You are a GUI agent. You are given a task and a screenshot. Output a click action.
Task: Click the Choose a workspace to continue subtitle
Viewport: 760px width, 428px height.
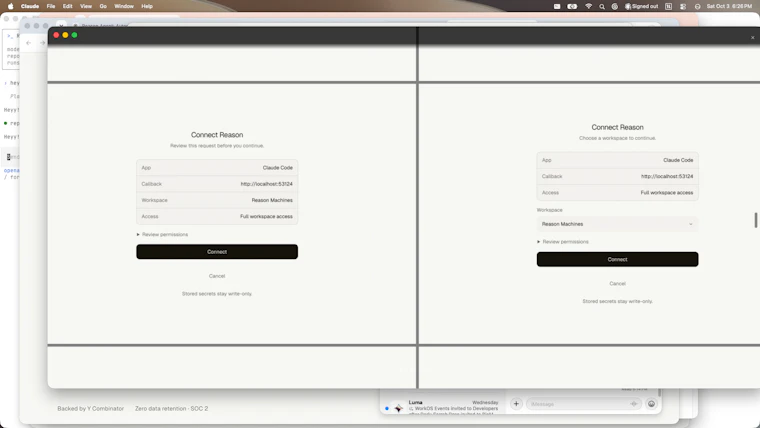pos(617,138)
